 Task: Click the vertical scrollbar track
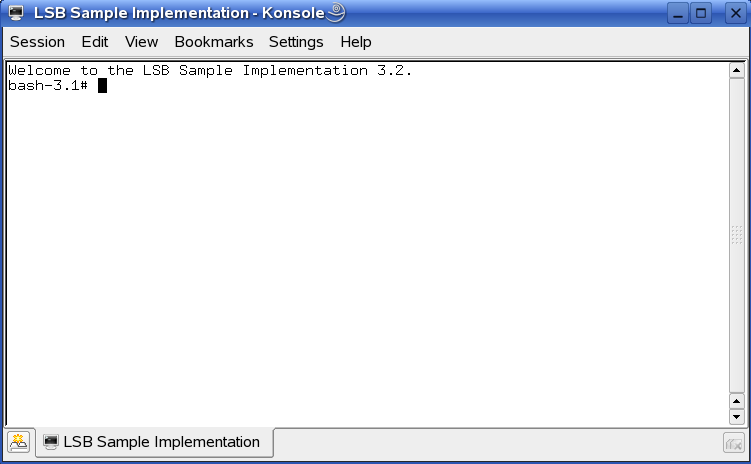pos(737,236)
